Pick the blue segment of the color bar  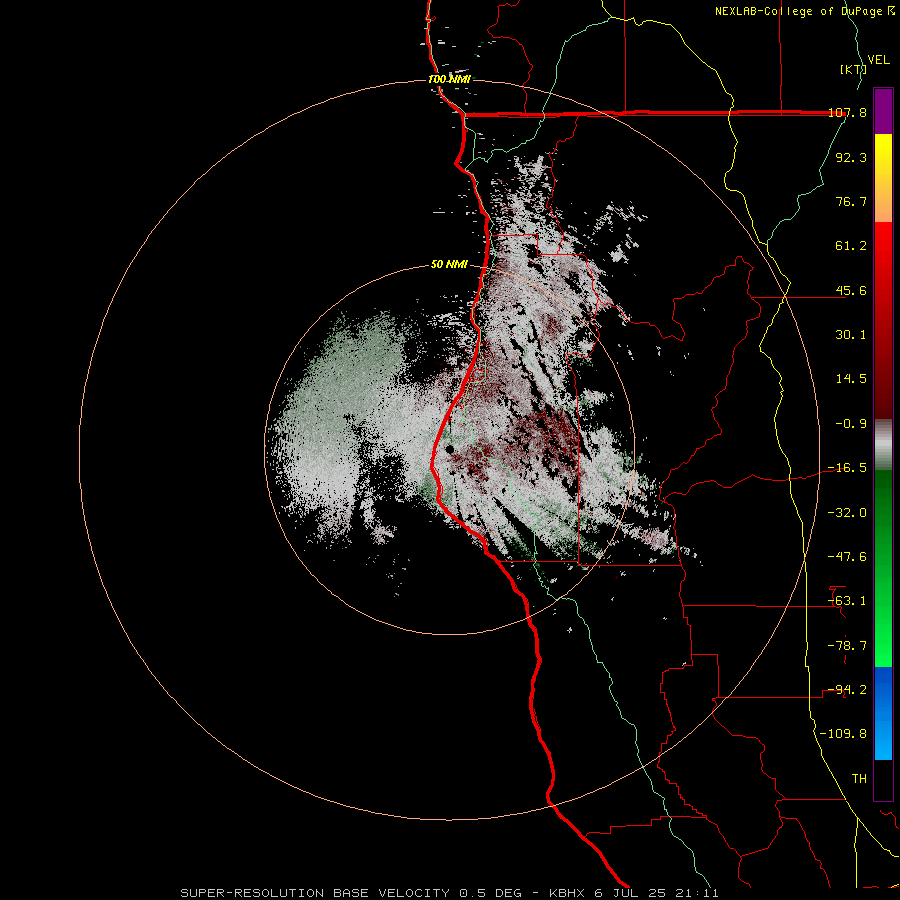point(883,713)
